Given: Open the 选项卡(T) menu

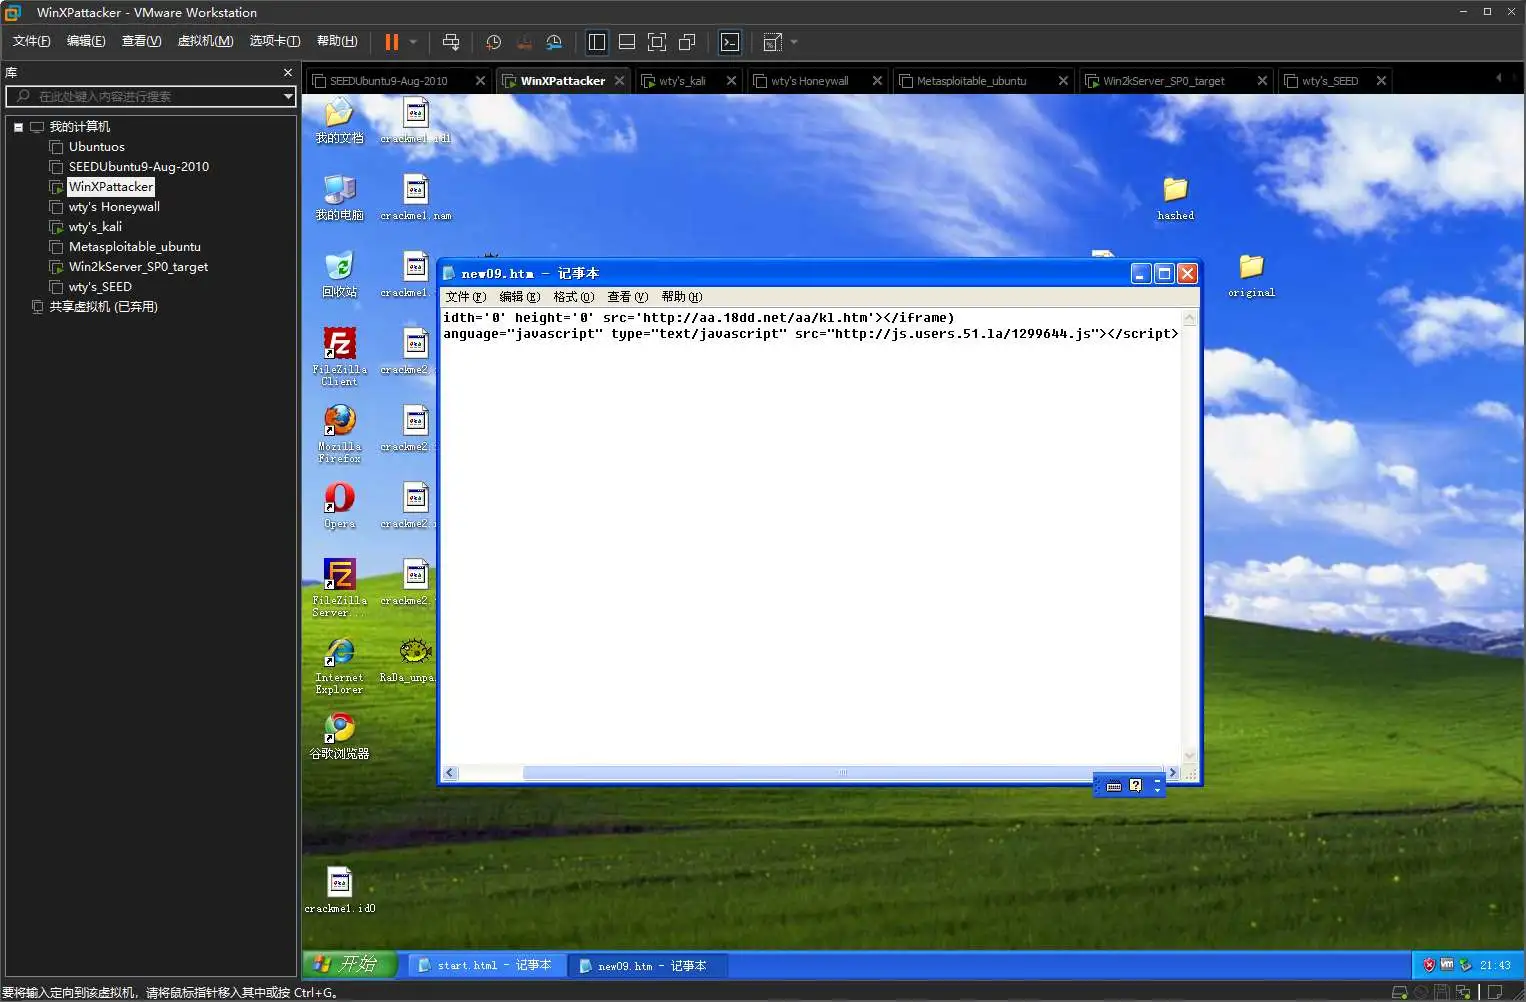Looking at the screenshot, I should (274, 41).
